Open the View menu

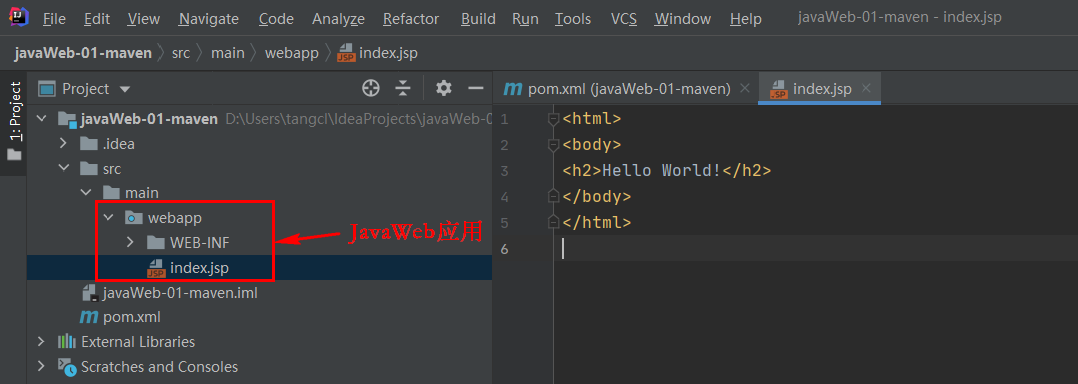point(144,19)
